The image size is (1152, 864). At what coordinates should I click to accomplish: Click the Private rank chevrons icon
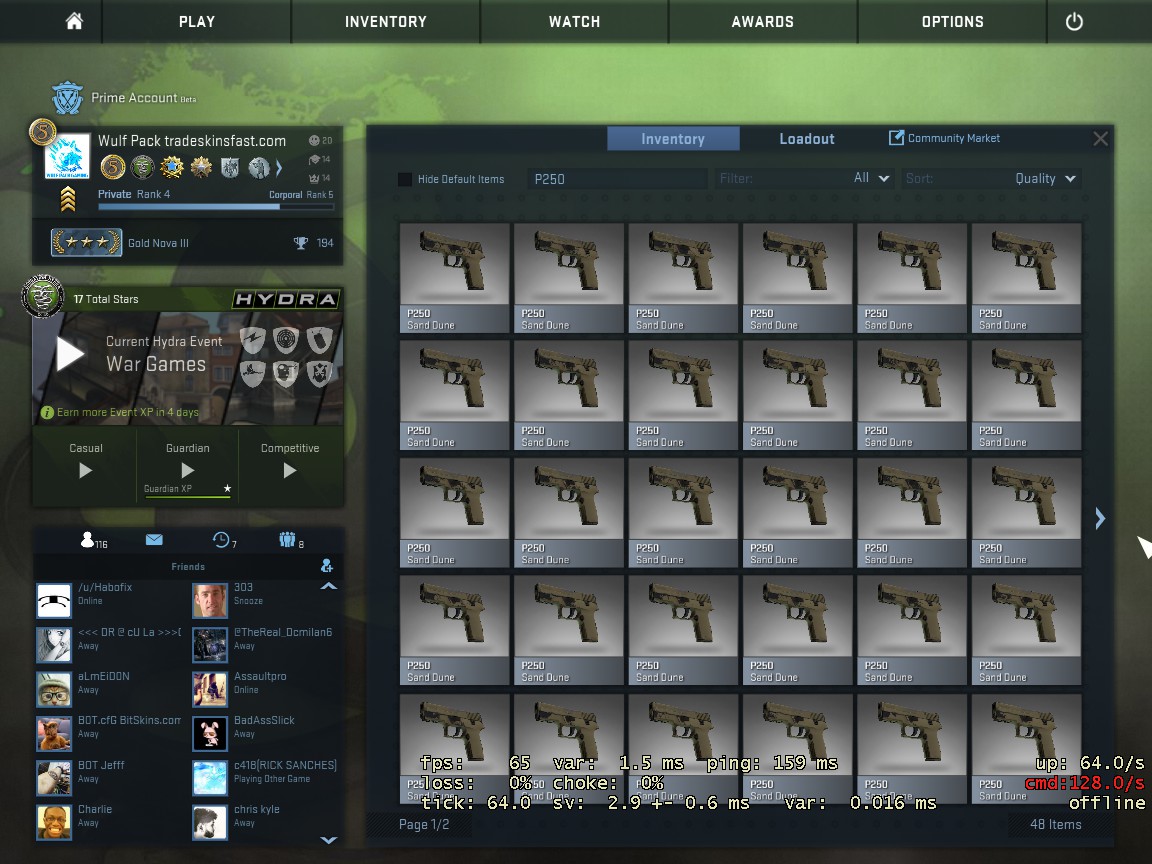click(68, 199)
